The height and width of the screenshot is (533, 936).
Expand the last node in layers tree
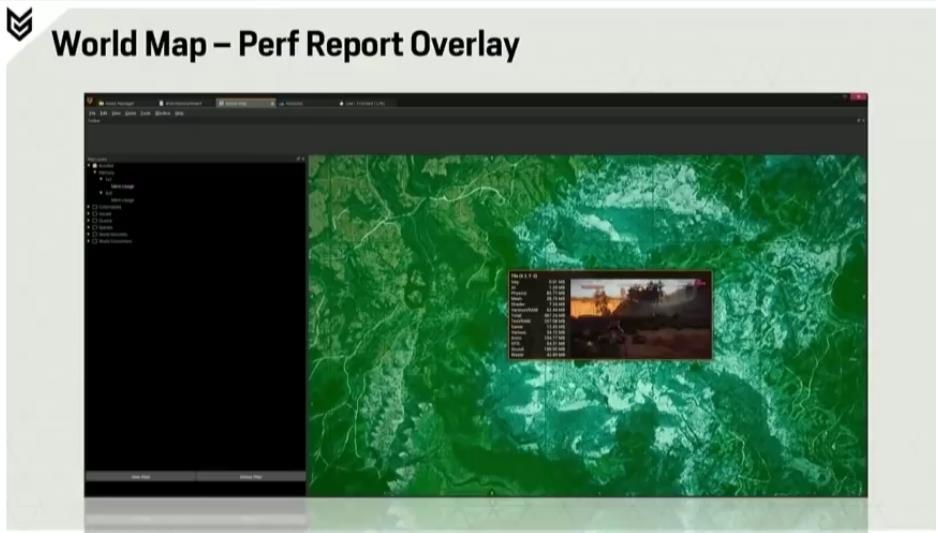(89, 241)
